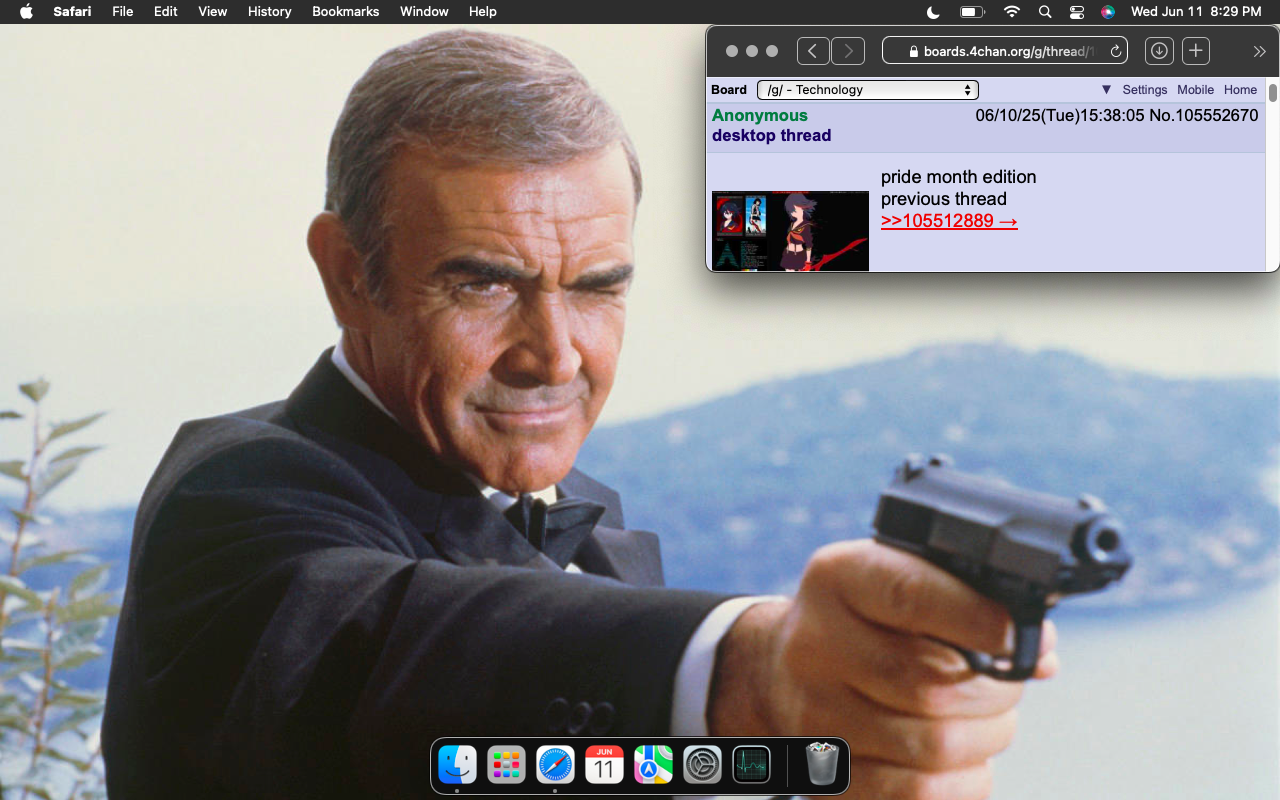1280x800 pixels.
Task: Open the Board selection dropdown
Action: 868,90
